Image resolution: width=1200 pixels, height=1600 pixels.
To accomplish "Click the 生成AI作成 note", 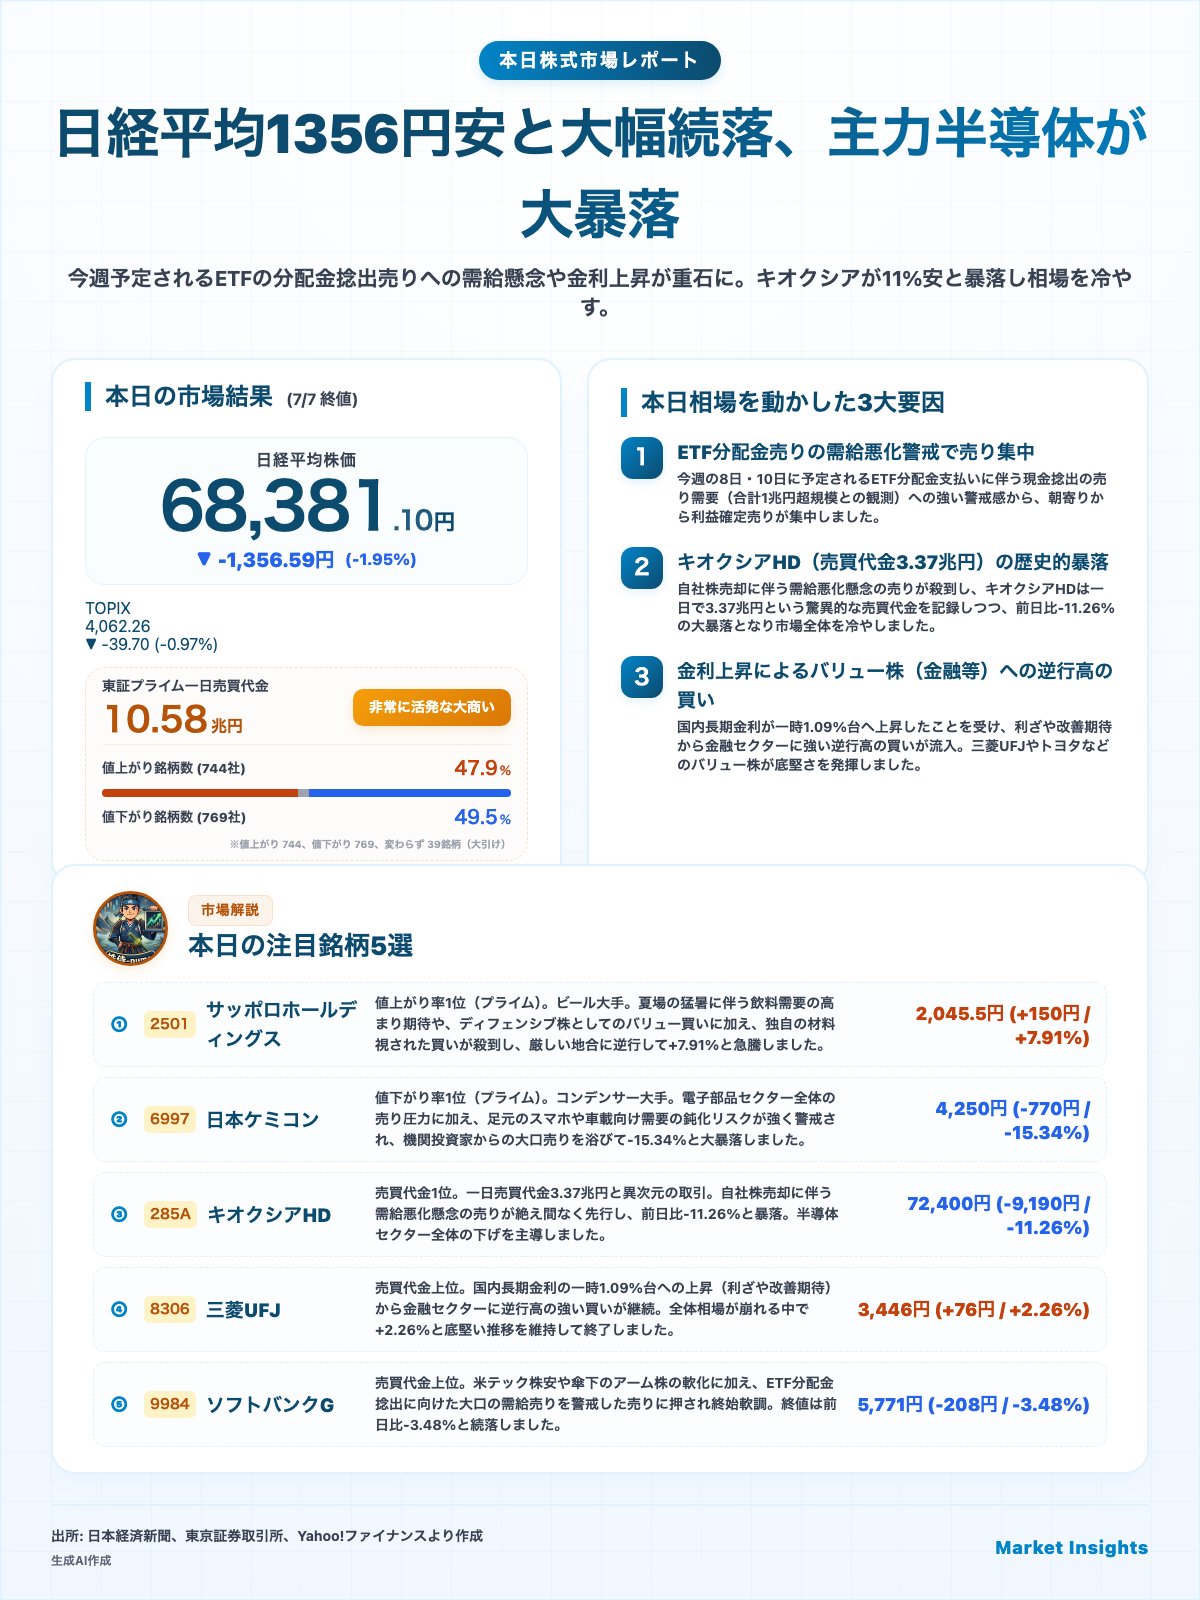I will (81, 1560).
